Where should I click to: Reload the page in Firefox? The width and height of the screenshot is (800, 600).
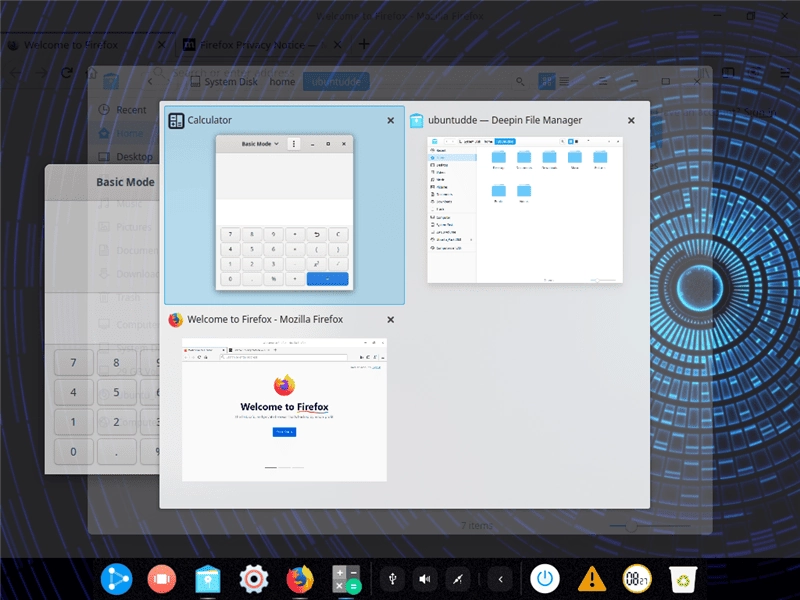[67, 73]
